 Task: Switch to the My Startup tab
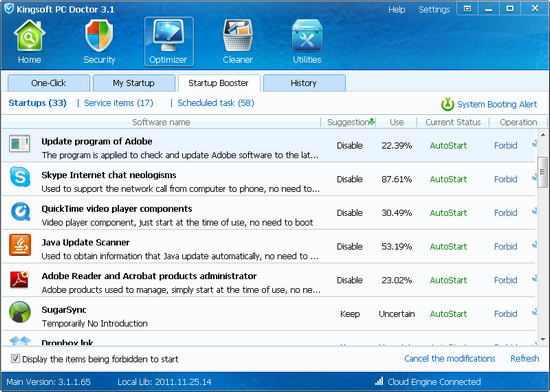tap(134, 83)
